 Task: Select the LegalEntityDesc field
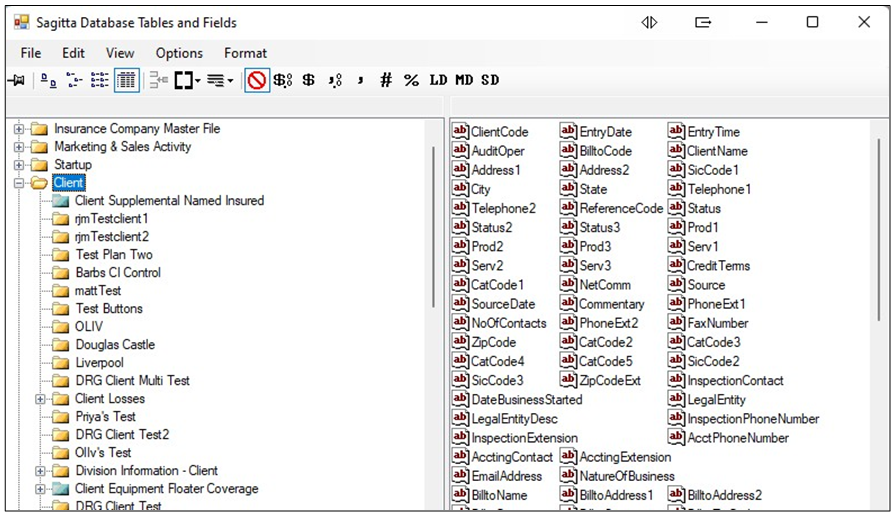(x=514, y=419)
